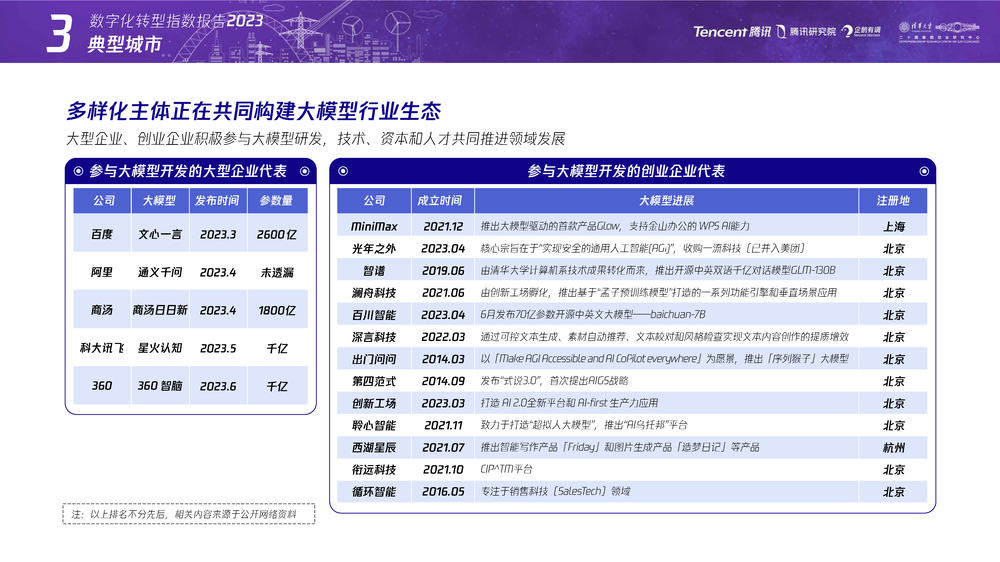Click the 第四范式 company cell

pos(374,381)
